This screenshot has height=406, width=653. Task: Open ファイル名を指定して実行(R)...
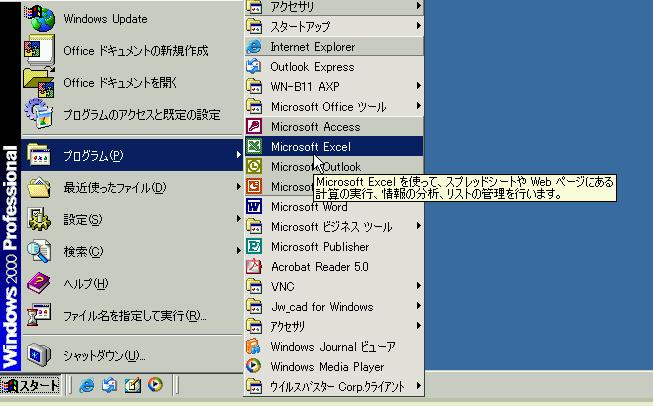click(x=132, y=316)
